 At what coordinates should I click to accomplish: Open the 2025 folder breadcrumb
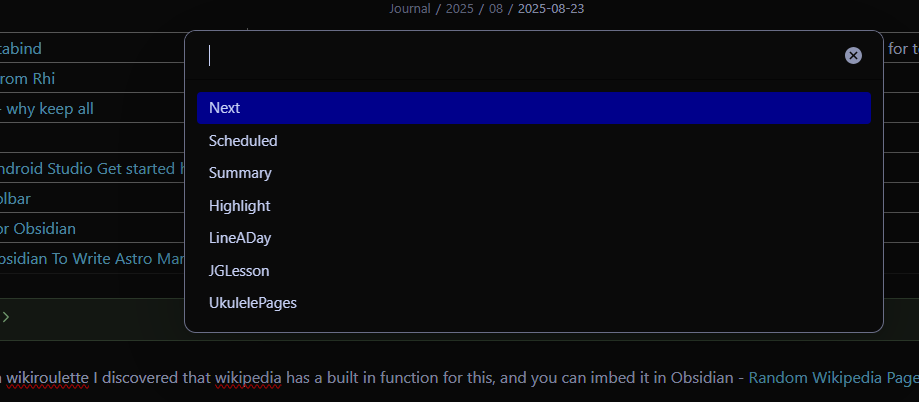460,9
